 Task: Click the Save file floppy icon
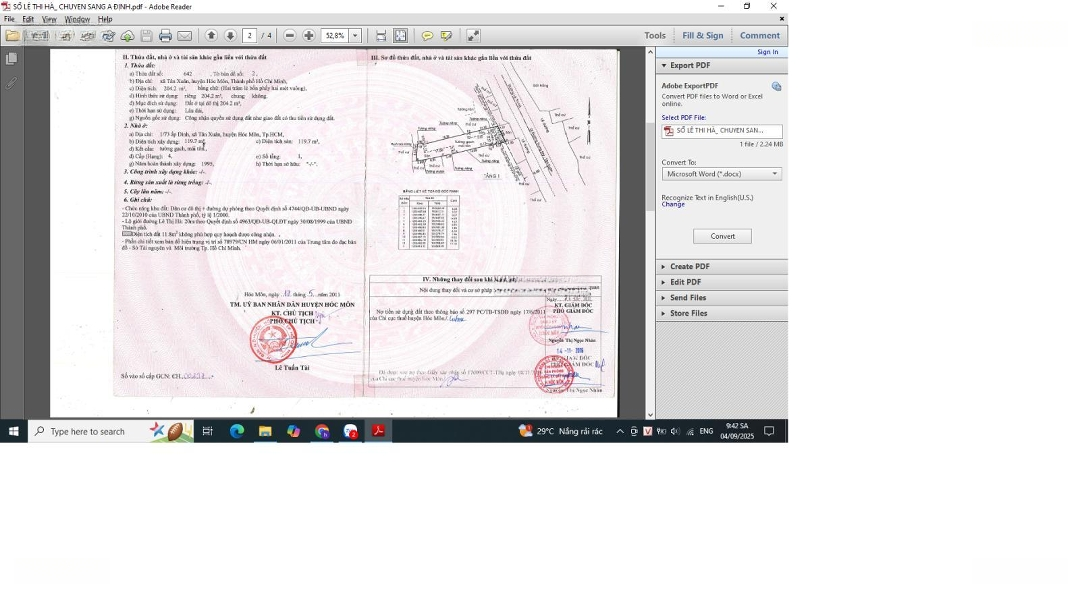pyautogui.click(x=146, y=36)
